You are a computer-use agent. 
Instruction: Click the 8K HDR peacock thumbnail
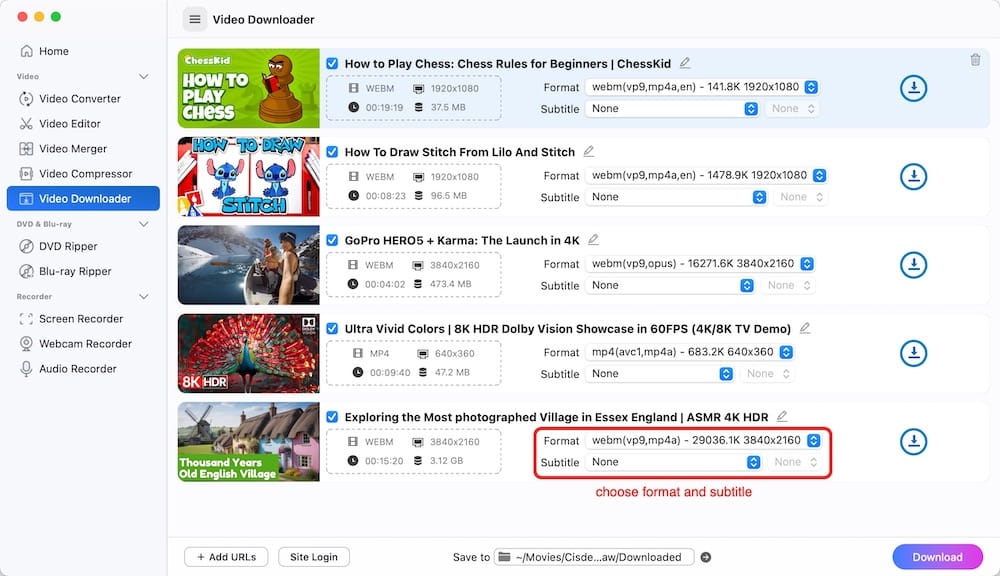[249, 353]
